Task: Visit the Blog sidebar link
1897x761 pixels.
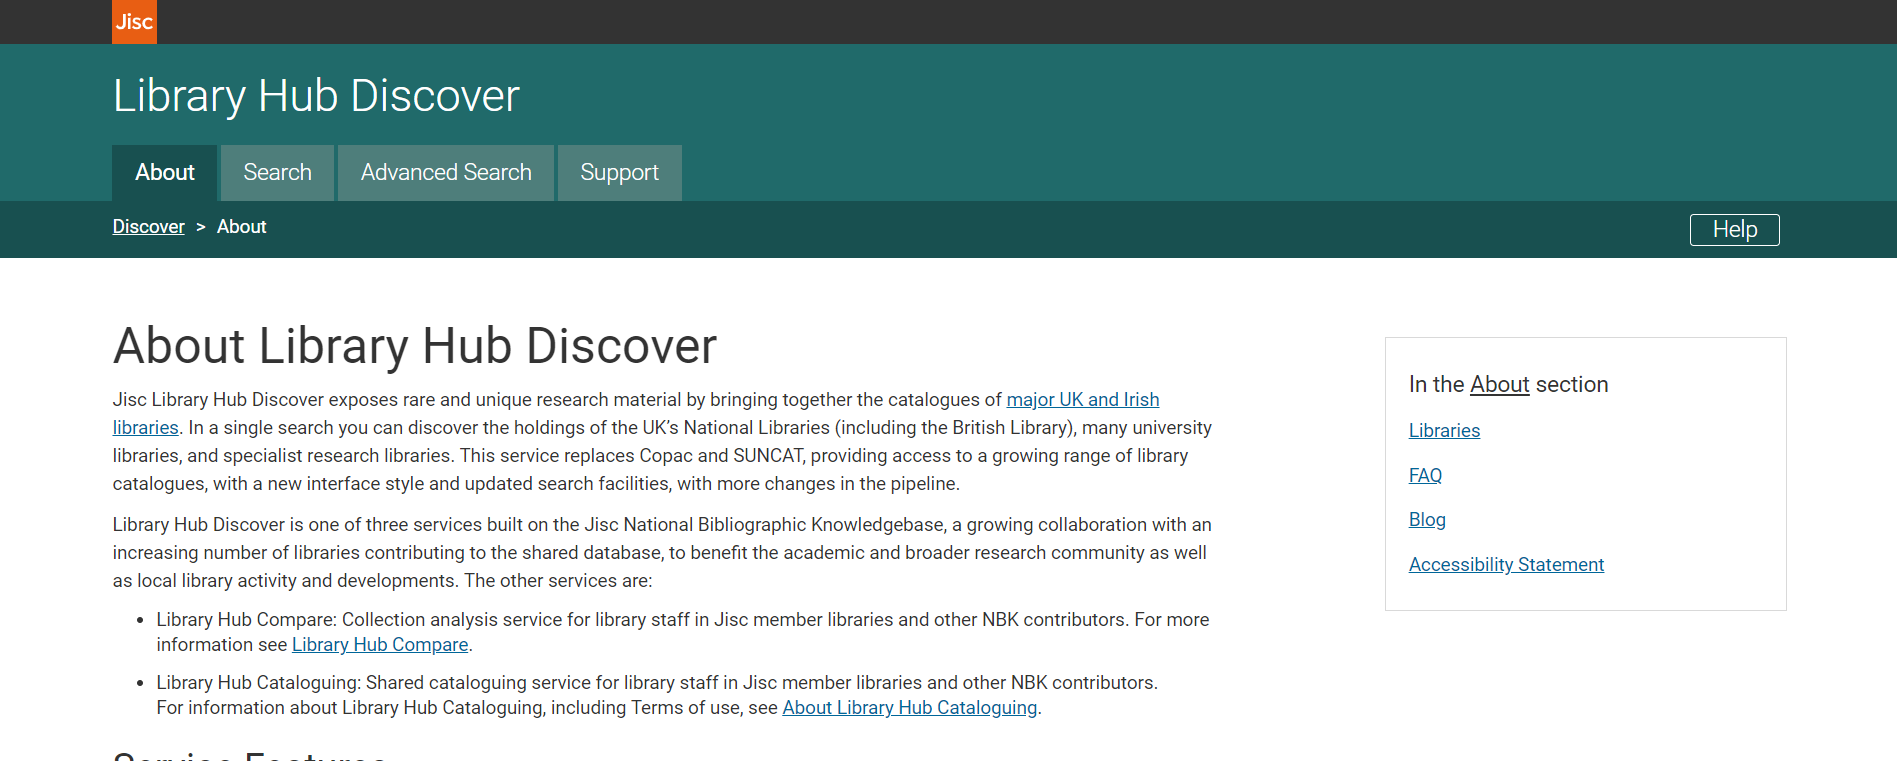Action: [x=1427, y=520]
